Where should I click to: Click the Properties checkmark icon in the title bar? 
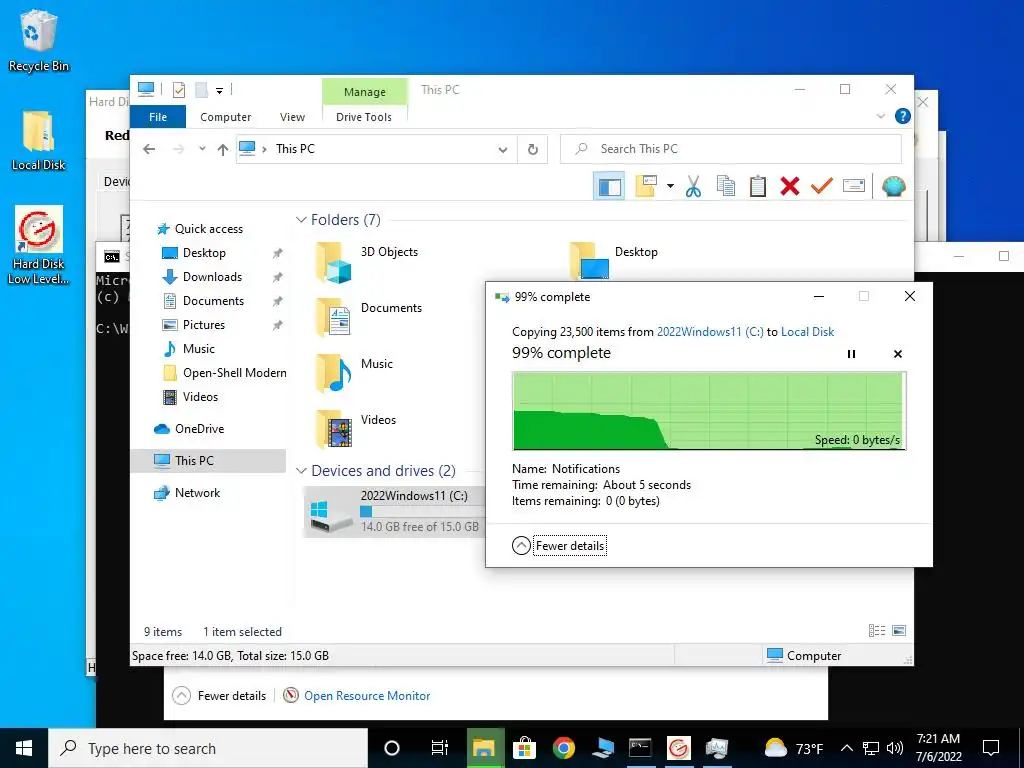178,90
